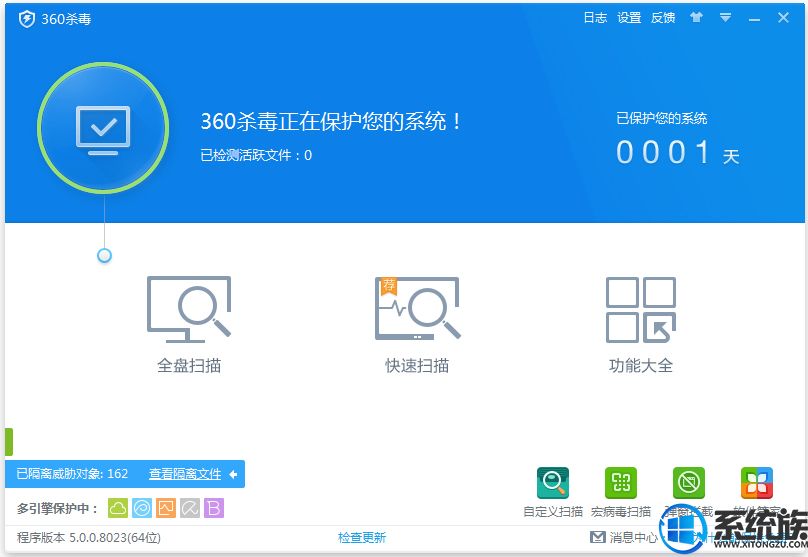
Task: Open the 反馈 feedback menu
Action: pos(663,18)
